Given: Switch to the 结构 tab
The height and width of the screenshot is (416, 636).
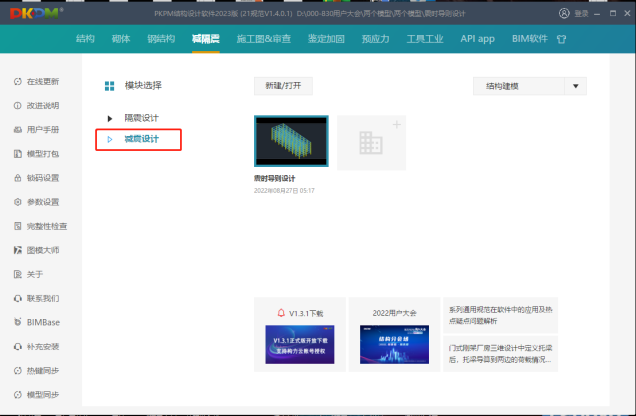Looking at the screenshot, I should [x=85, y=39].
